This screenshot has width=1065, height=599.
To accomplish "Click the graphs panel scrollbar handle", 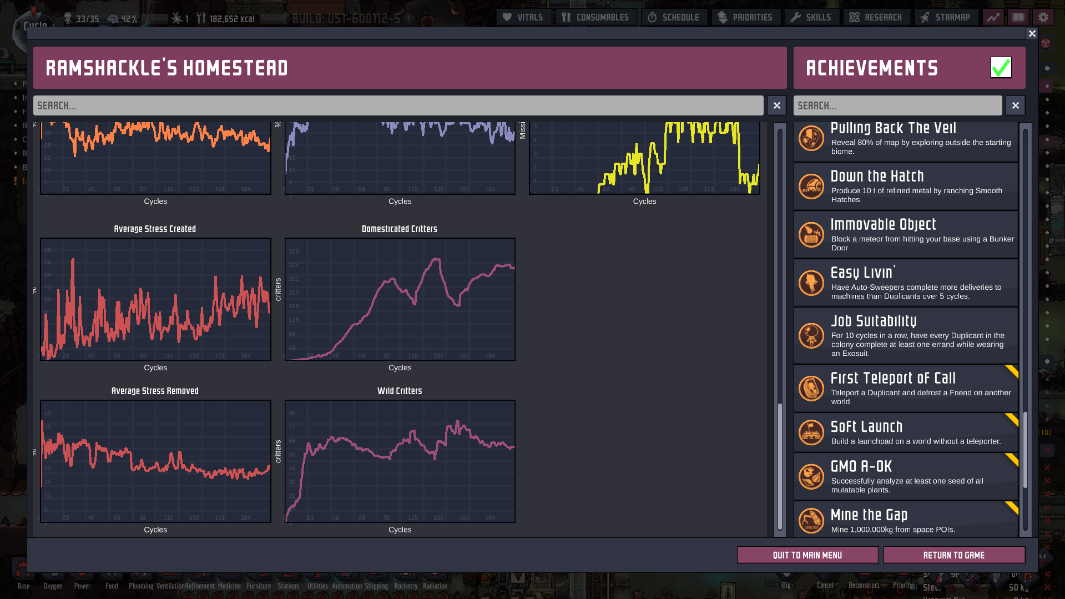I will tap(780, 467).
